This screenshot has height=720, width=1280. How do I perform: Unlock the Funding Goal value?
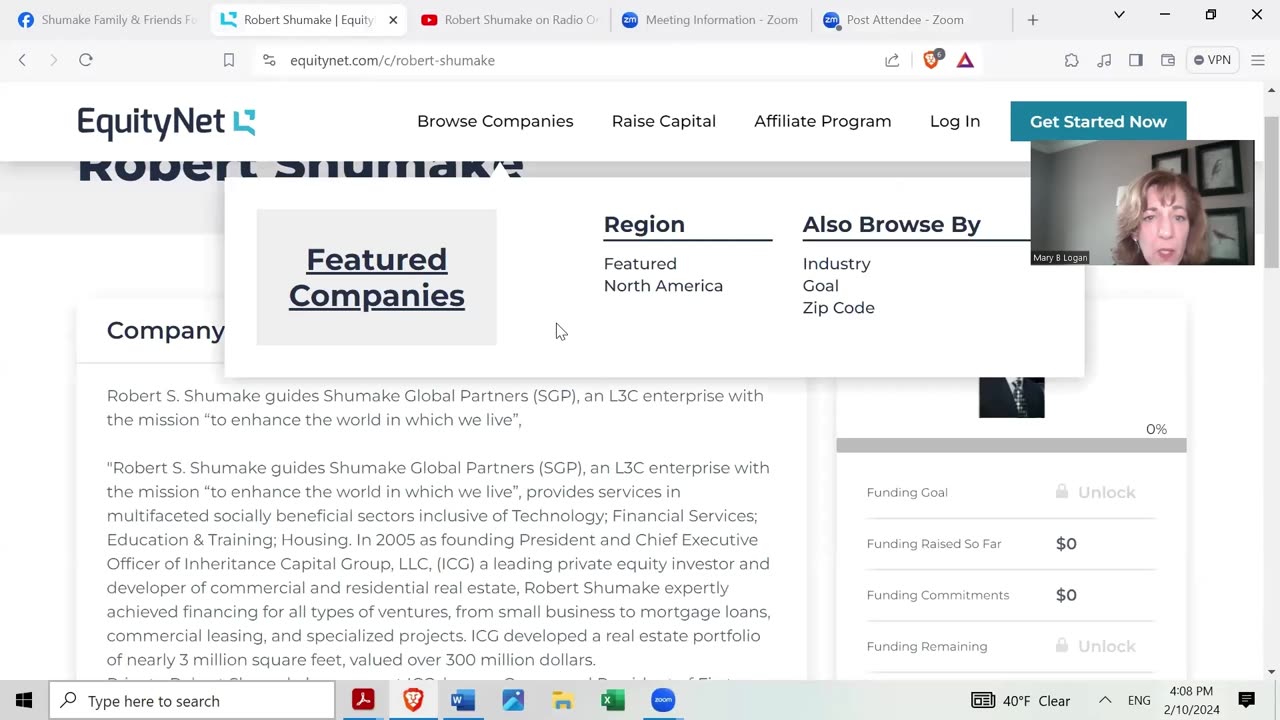click(x=1095, y=492)
